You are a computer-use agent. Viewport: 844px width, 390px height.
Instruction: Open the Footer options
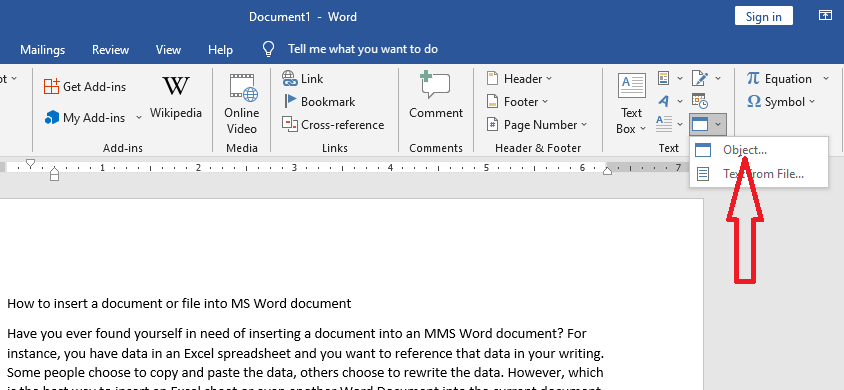click(x=517, y=102)
